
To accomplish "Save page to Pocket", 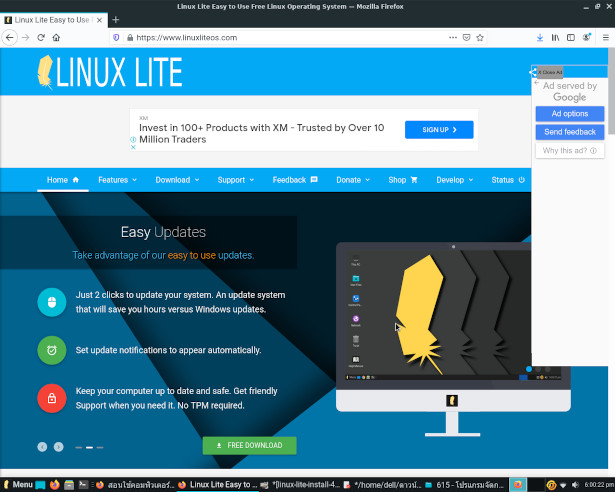I will point(466,38).
